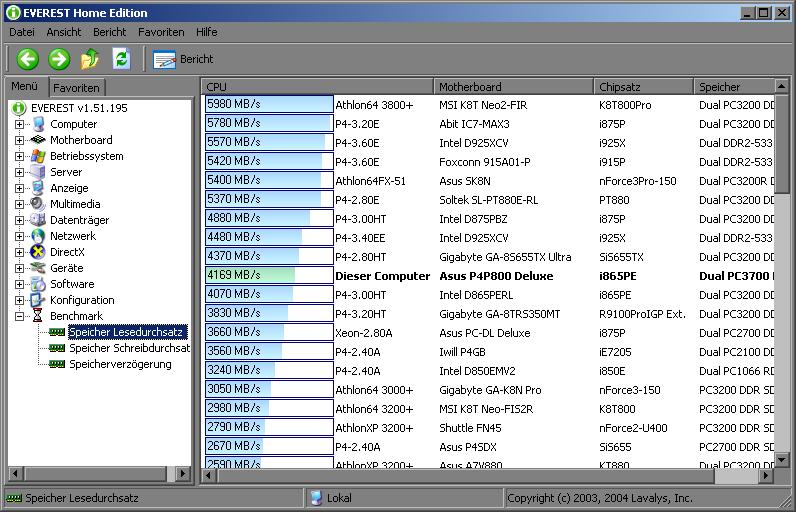Click the 5980 MB/s result bar
This screenshot has width=796, height=512.
[x=269, y=104]
